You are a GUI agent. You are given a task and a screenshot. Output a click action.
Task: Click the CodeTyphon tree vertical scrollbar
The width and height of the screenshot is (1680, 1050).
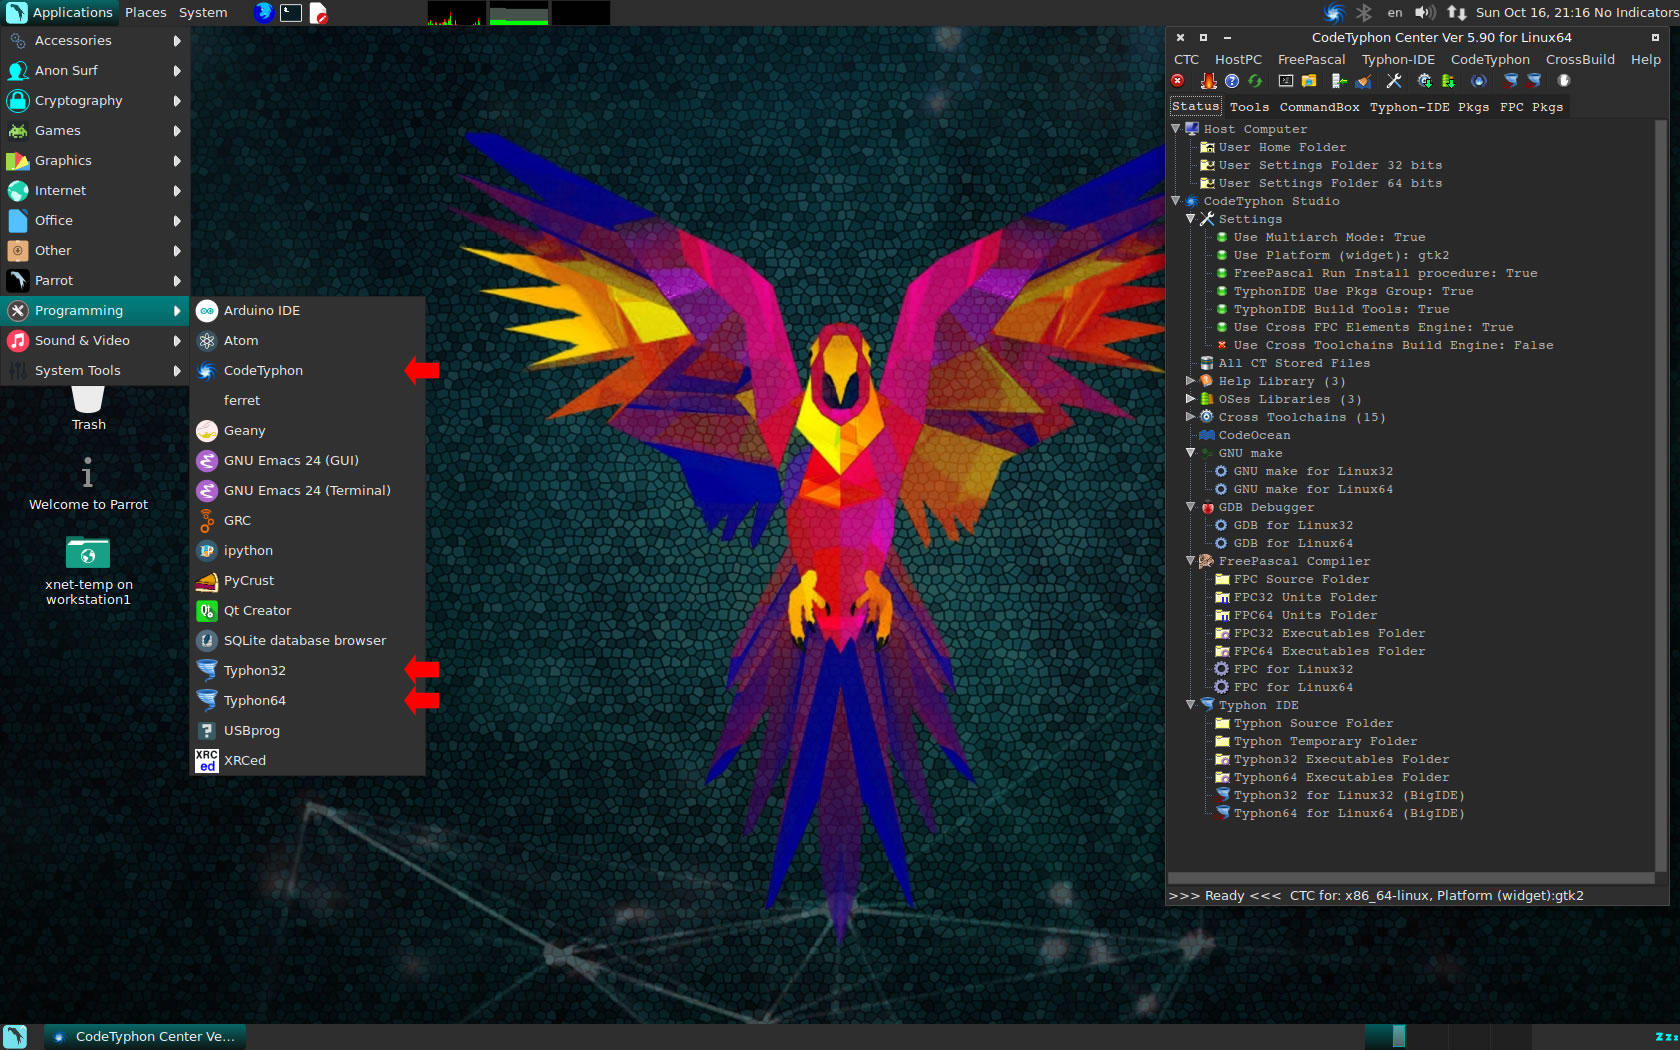click(1661, 495)
